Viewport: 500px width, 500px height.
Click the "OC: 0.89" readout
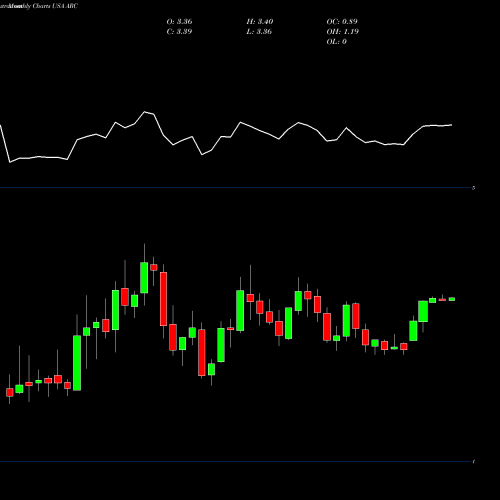(342, 22)
